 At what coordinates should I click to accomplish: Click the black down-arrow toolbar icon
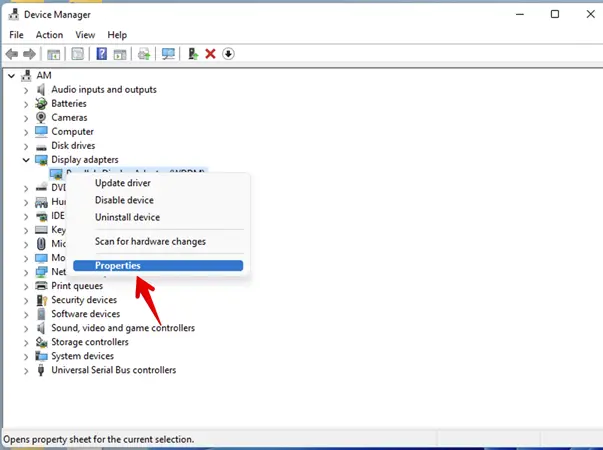228,54
